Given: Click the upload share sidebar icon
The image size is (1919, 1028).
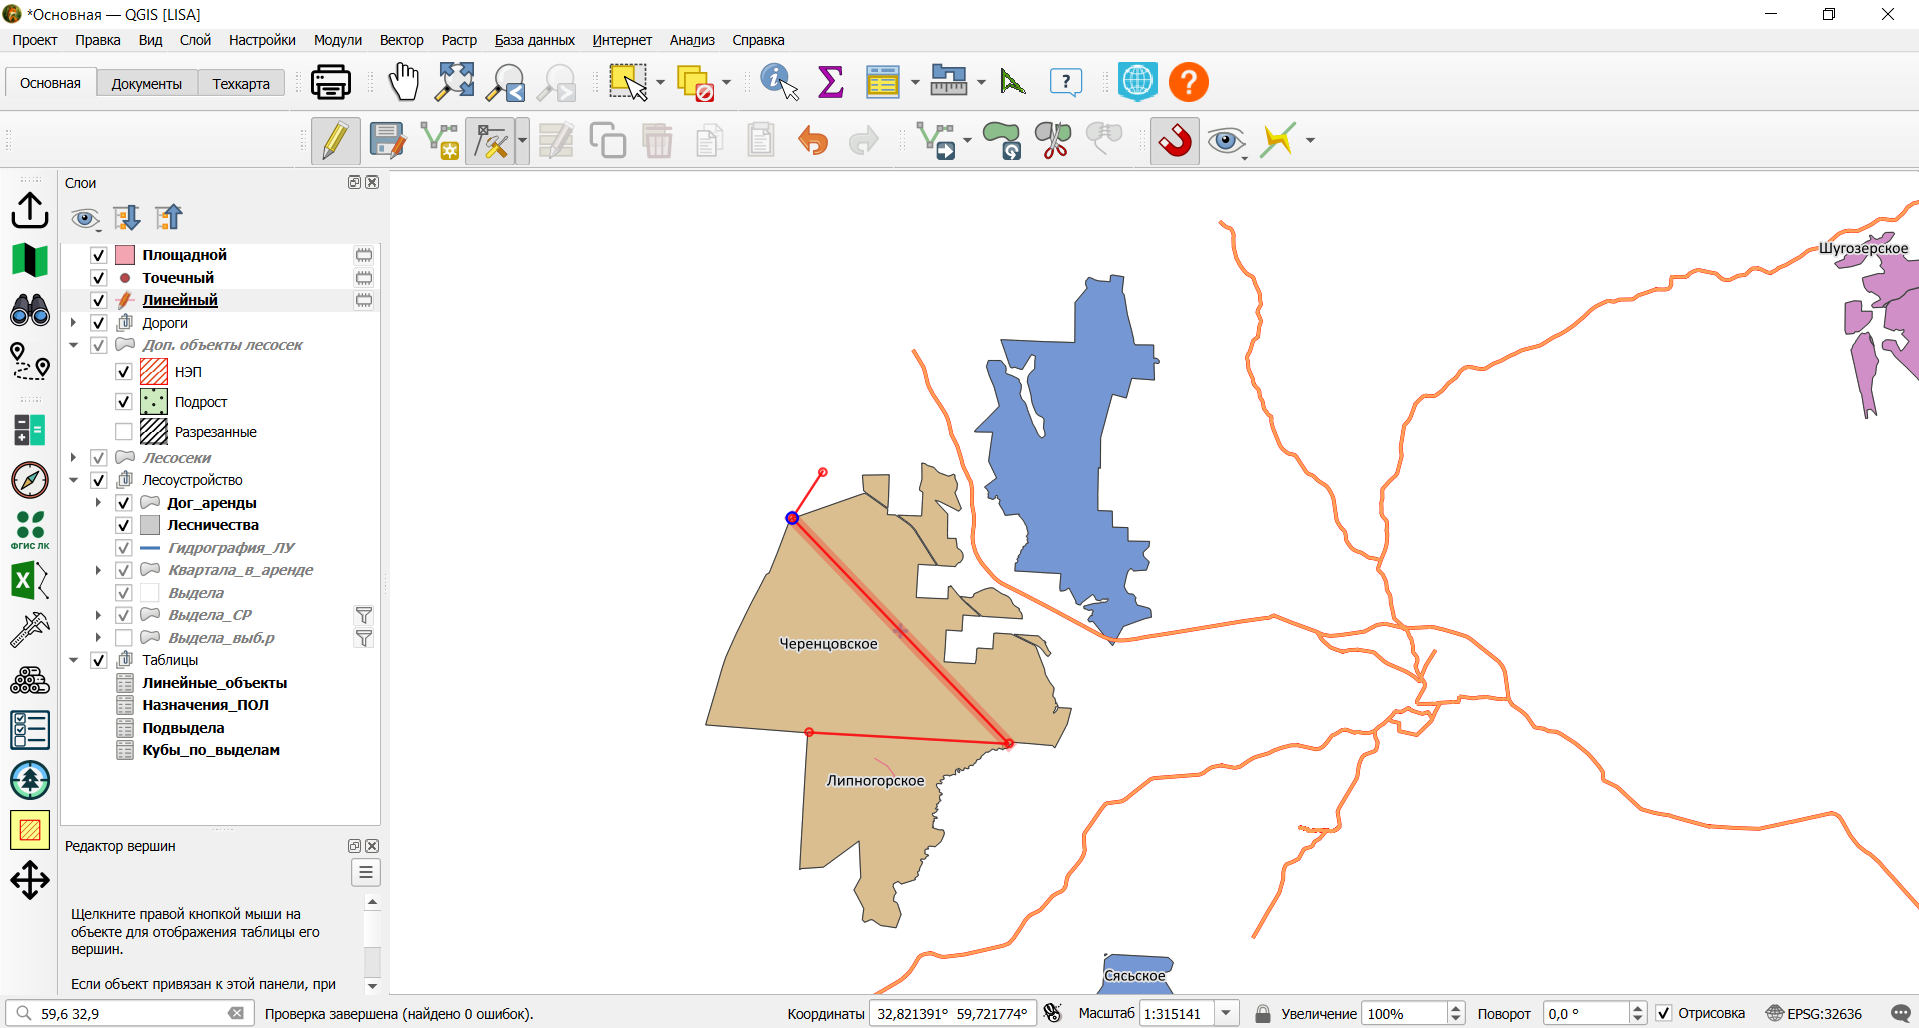Looking at the screenshot, I should [x=30, y=210].
